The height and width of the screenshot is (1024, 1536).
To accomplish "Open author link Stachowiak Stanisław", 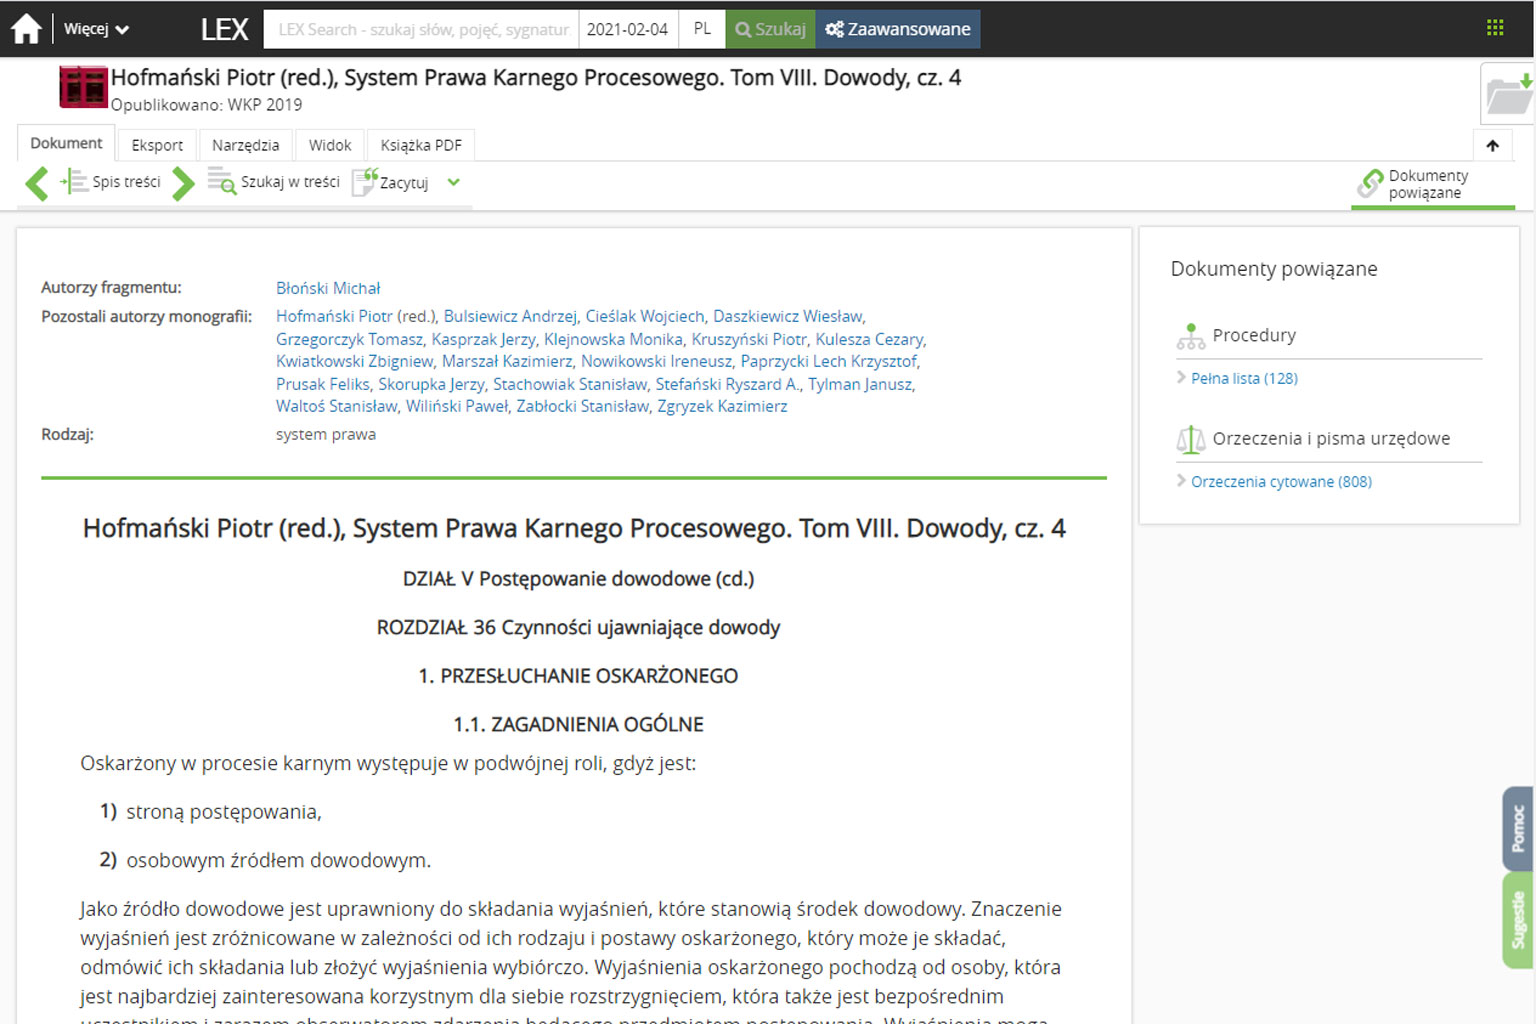I will click(x=570, y=384).
